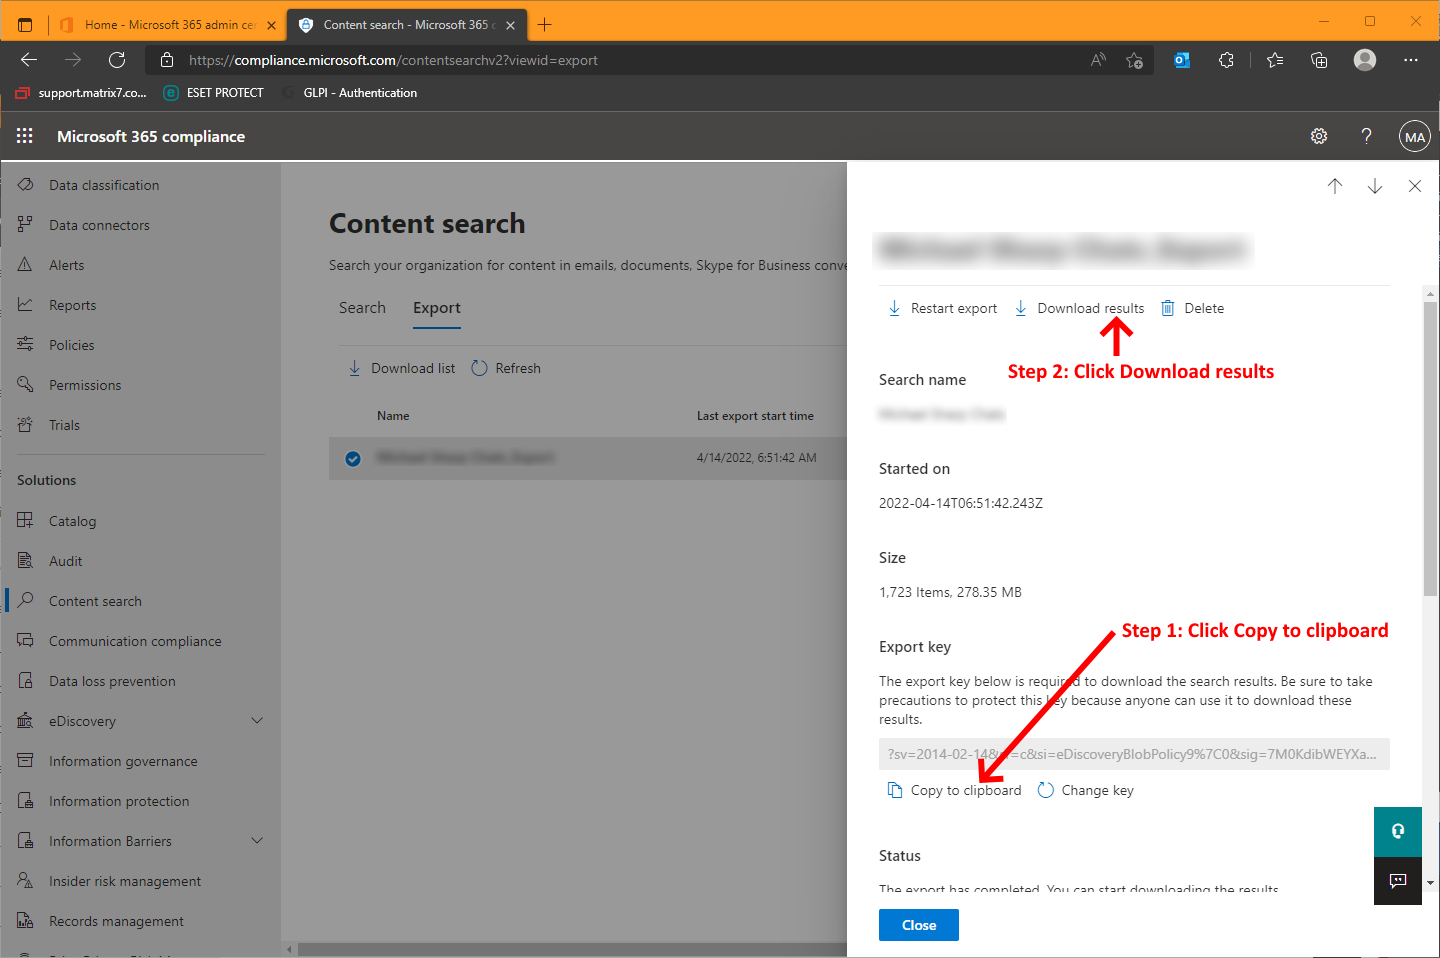Reload the browser page
The image size is (1440, 958).
pos(117,60)
